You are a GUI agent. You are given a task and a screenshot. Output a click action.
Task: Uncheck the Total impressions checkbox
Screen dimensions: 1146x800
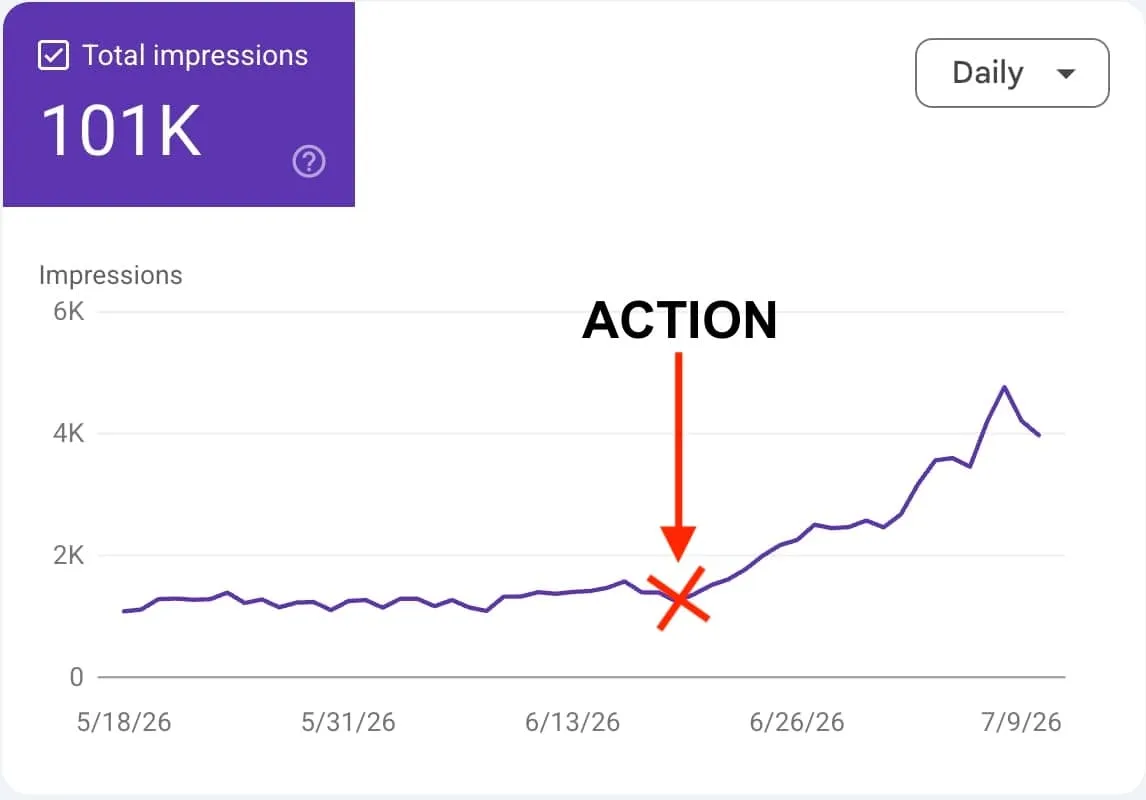53,56
